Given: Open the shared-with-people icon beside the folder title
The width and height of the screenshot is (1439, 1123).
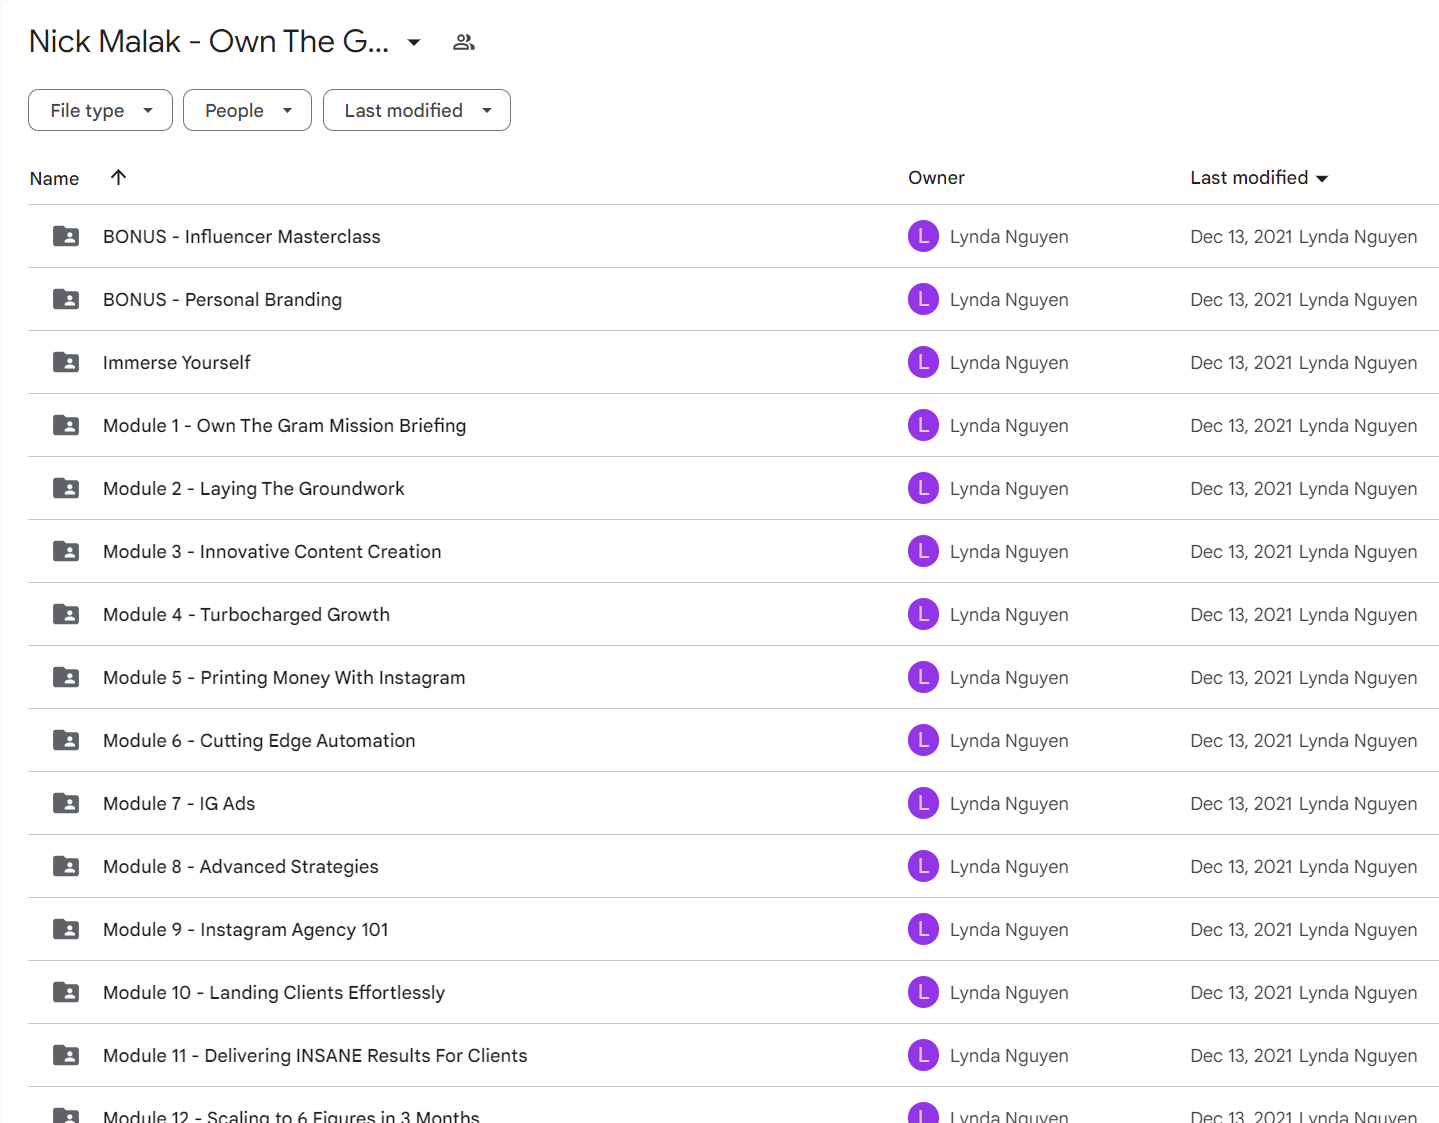Looking at the screenshot, I should point(463,42).
